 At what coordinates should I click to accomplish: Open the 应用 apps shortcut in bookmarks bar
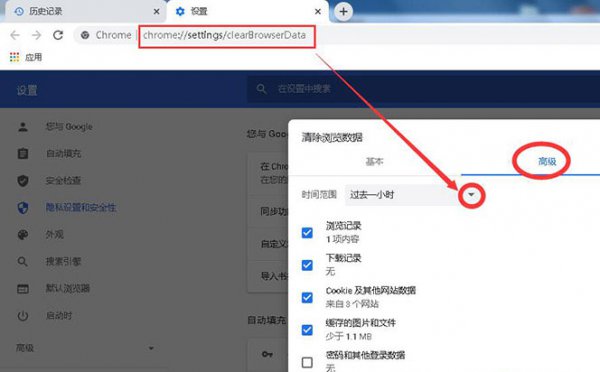coord(26,57)
